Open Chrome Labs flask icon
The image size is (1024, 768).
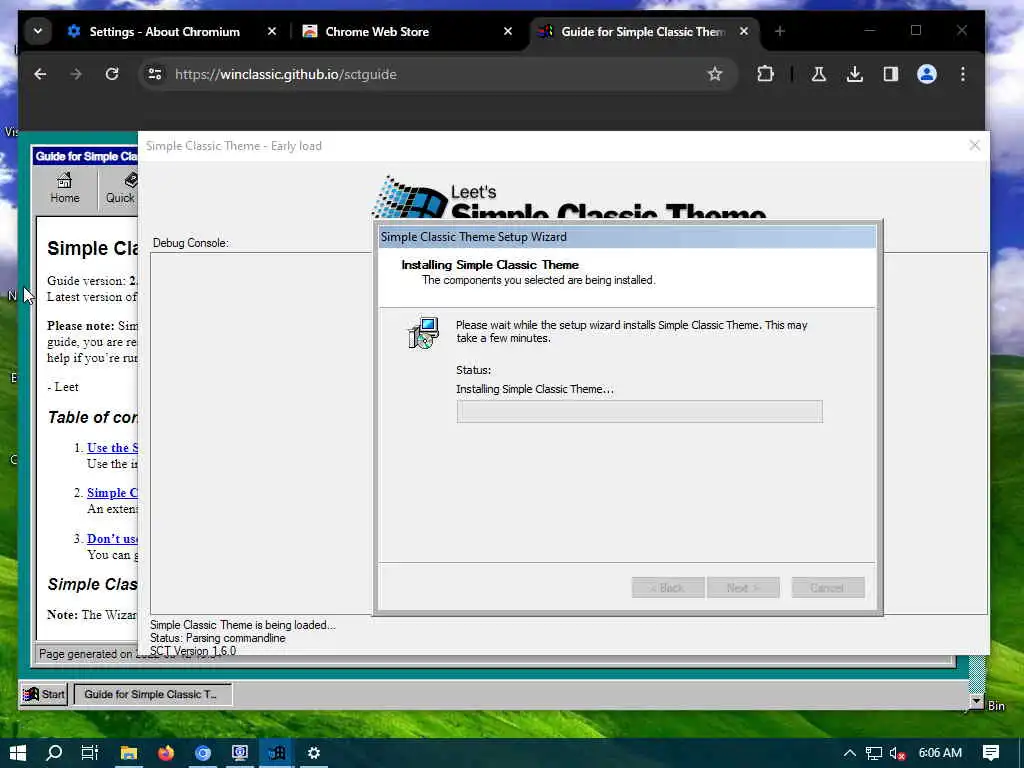[818, 74]
